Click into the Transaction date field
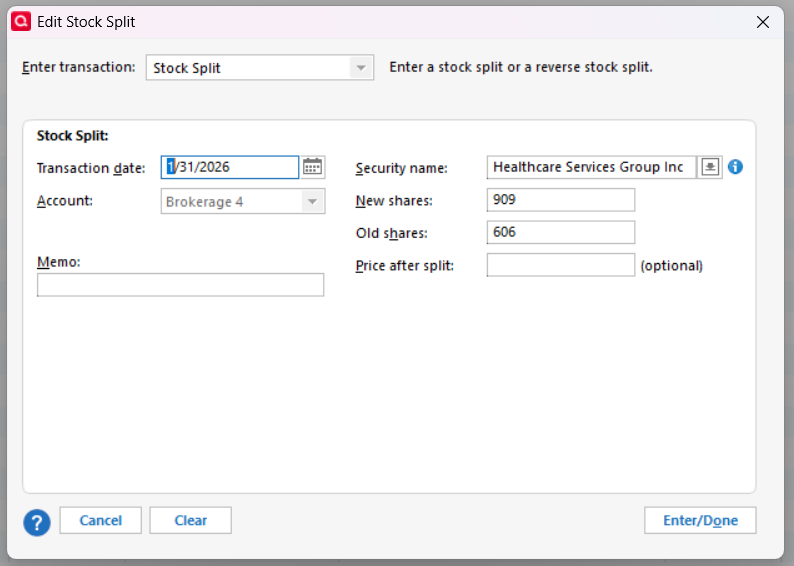794x566 pixels. 230,167
